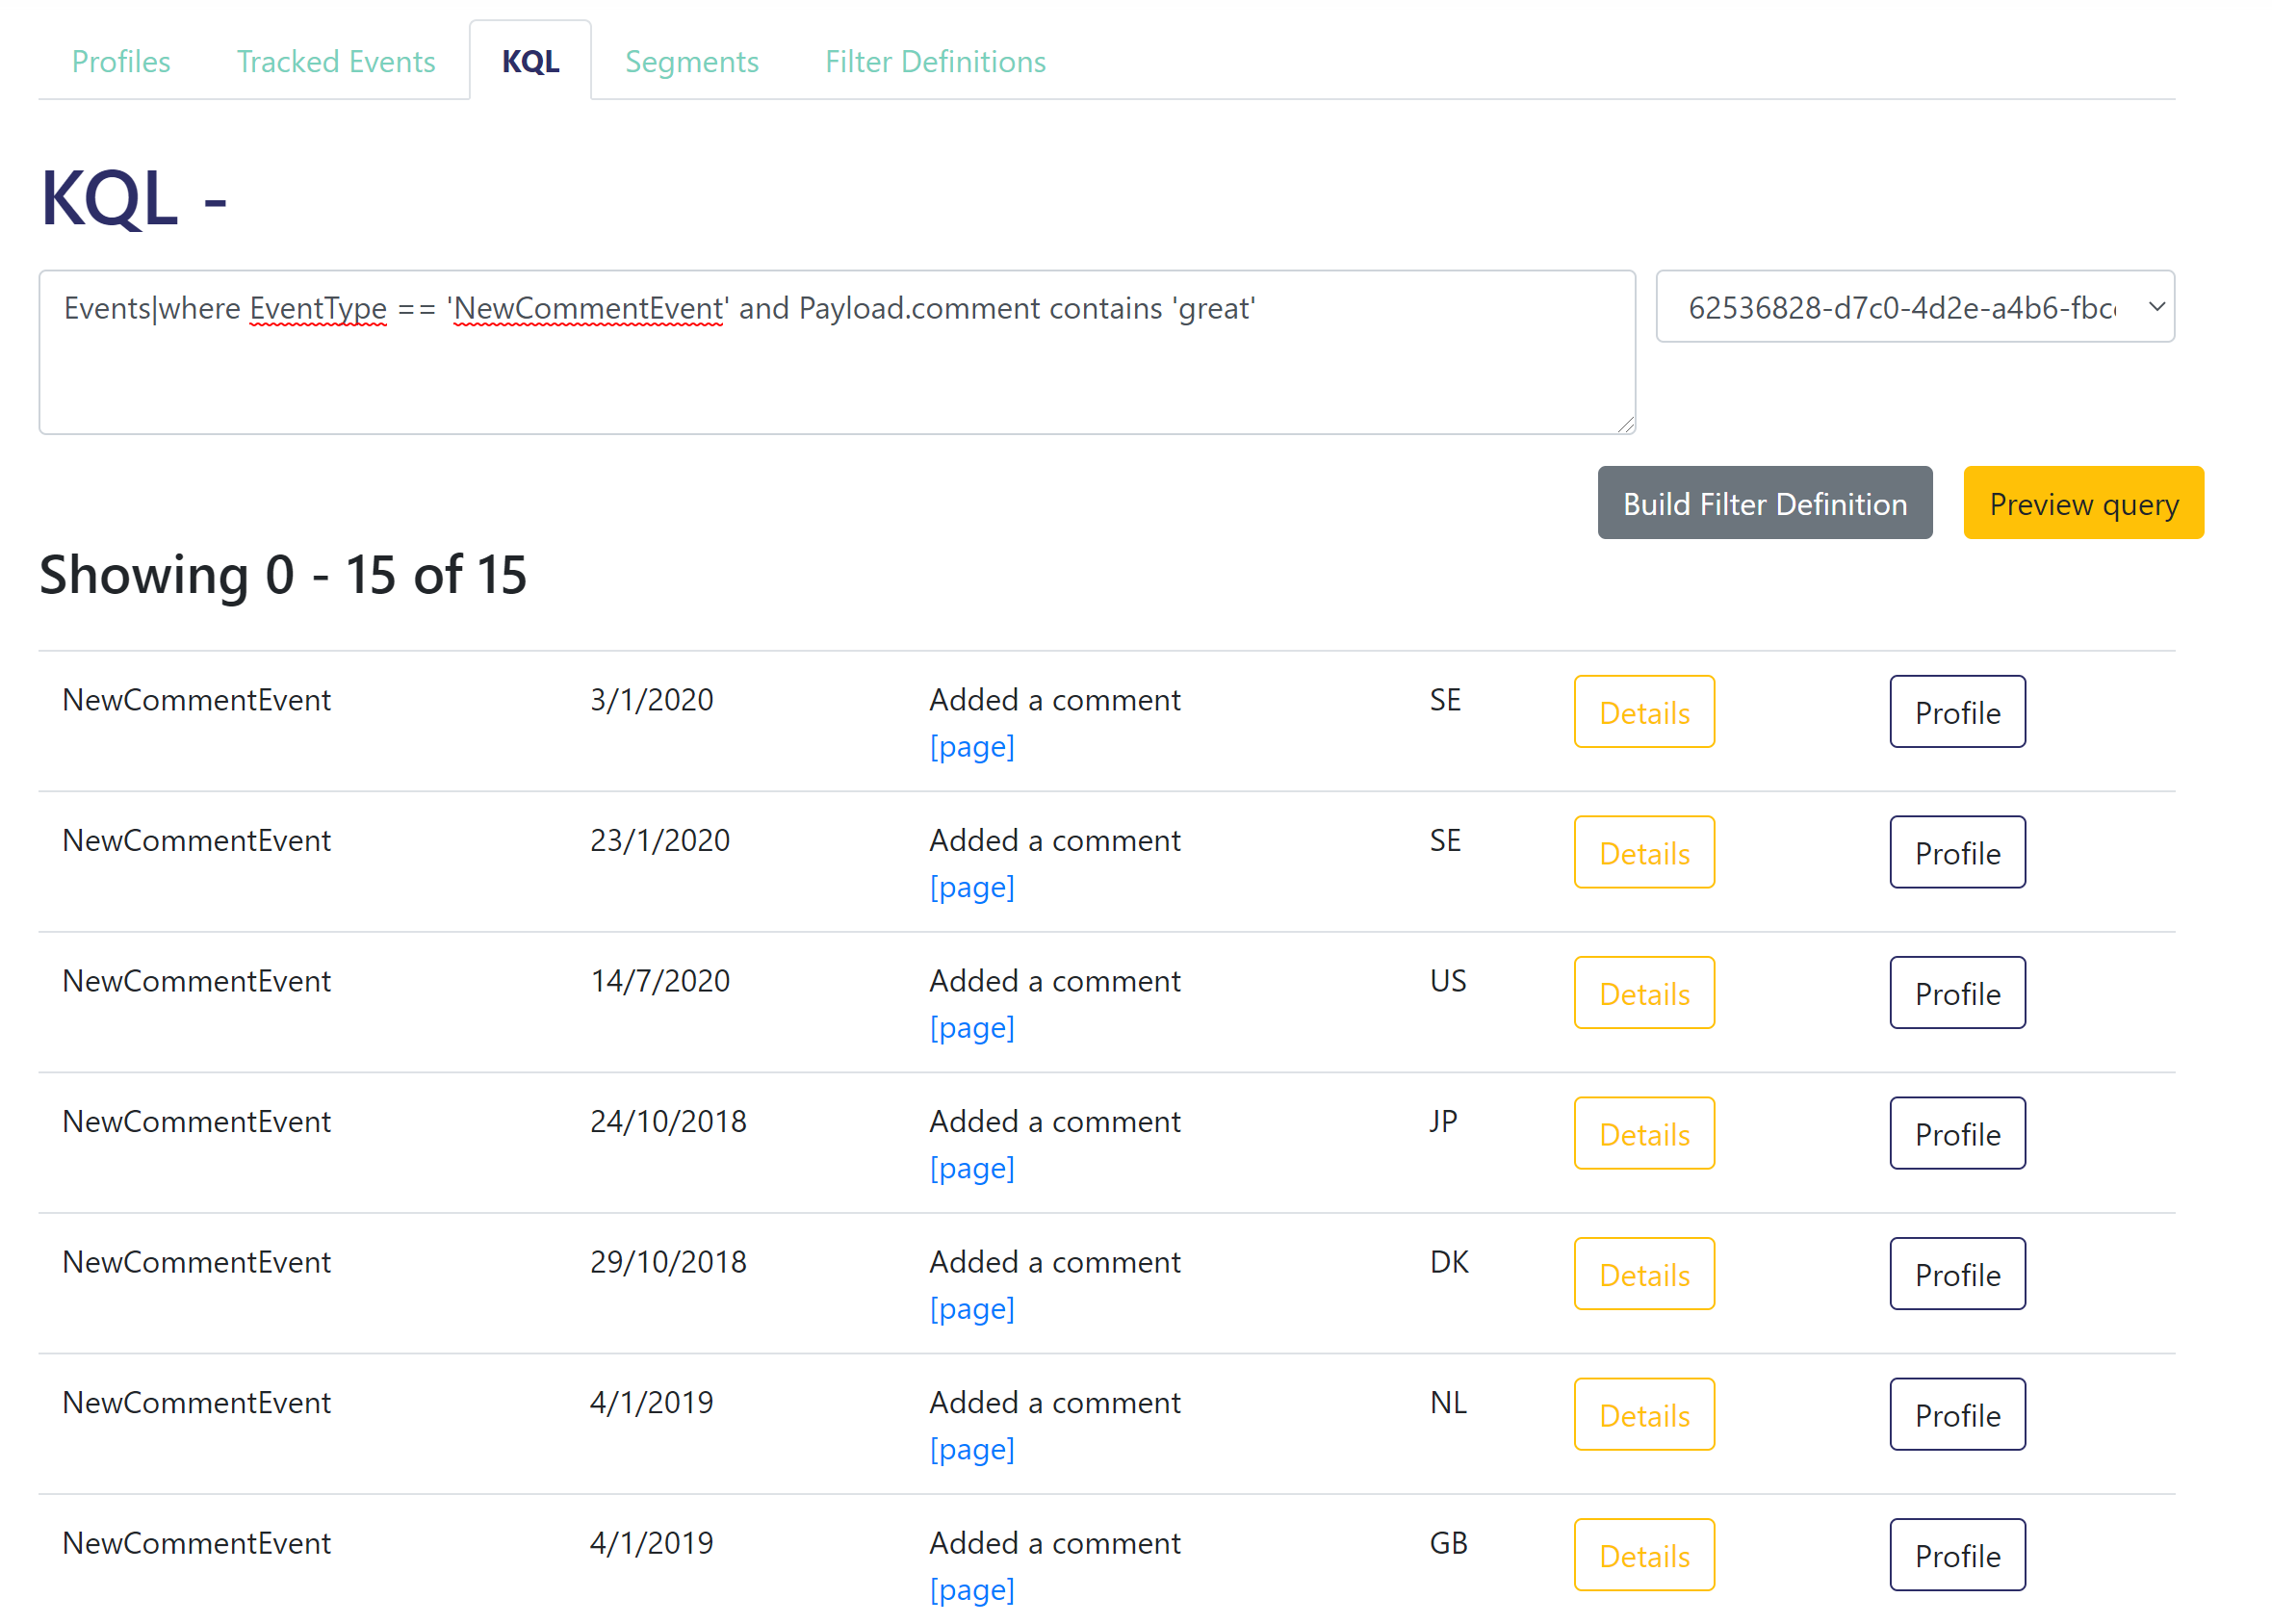Open the Profiles tab

[121, 62]
